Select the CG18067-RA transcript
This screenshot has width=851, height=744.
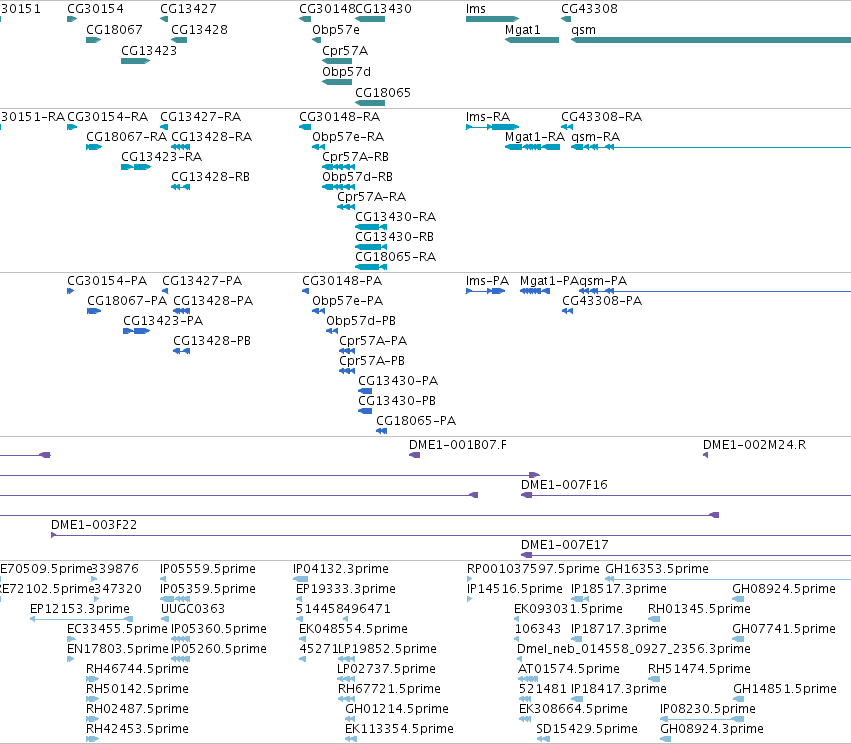(x=94, y=147)
